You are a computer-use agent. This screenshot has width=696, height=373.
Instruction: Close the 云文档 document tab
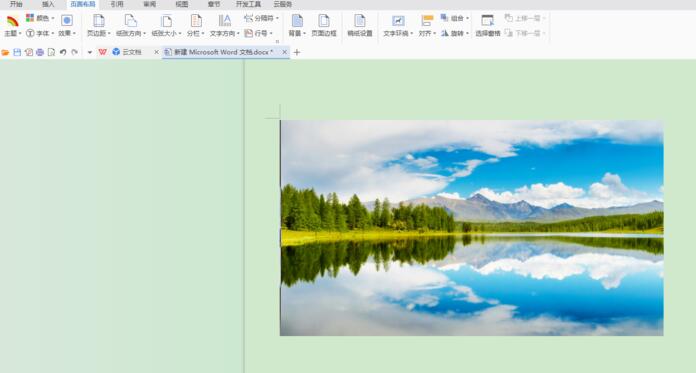(156, 52)
